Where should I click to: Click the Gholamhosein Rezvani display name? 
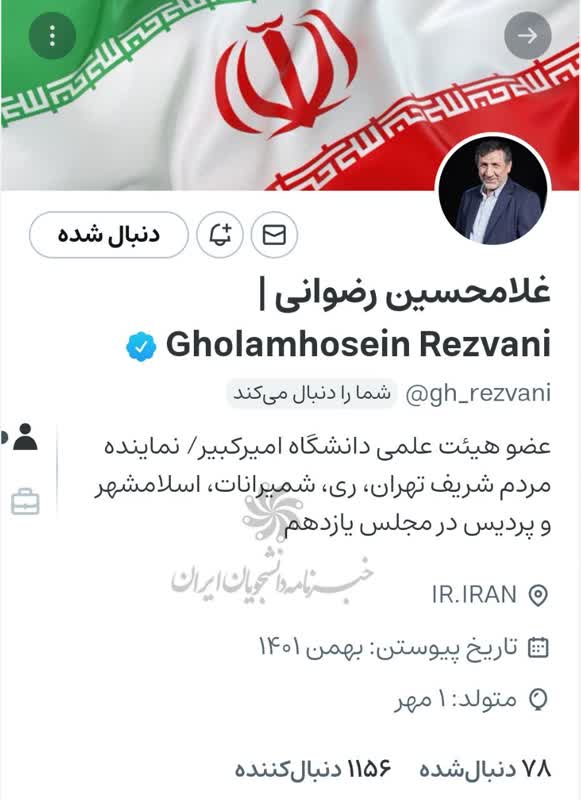click(359, 344)
